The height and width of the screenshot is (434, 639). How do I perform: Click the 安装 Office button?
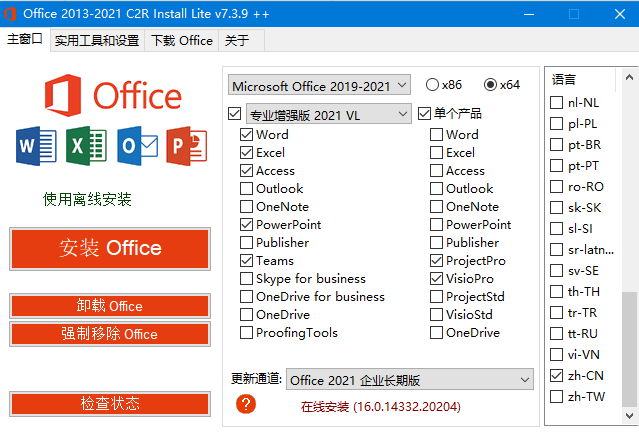click(110, 249)
